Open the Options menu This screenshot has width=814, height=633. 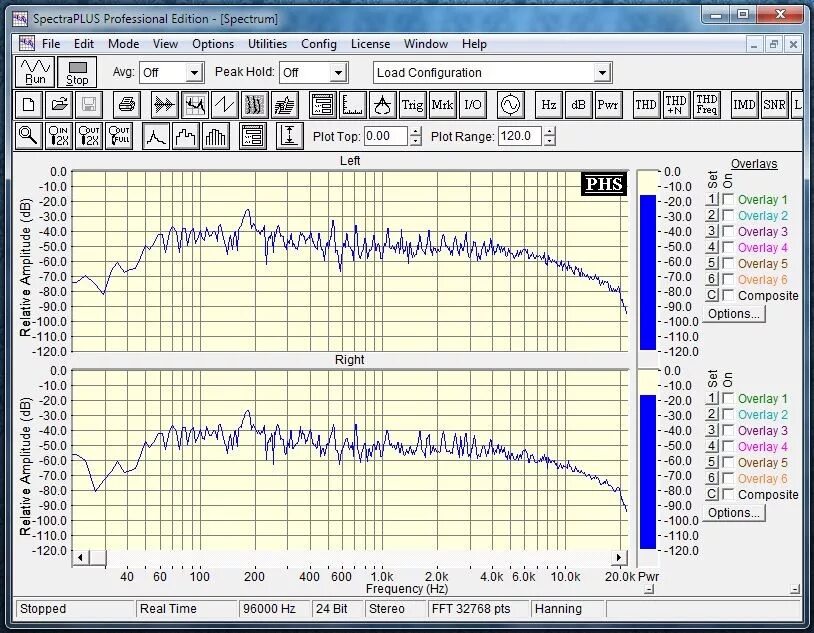tap(213, 44)
